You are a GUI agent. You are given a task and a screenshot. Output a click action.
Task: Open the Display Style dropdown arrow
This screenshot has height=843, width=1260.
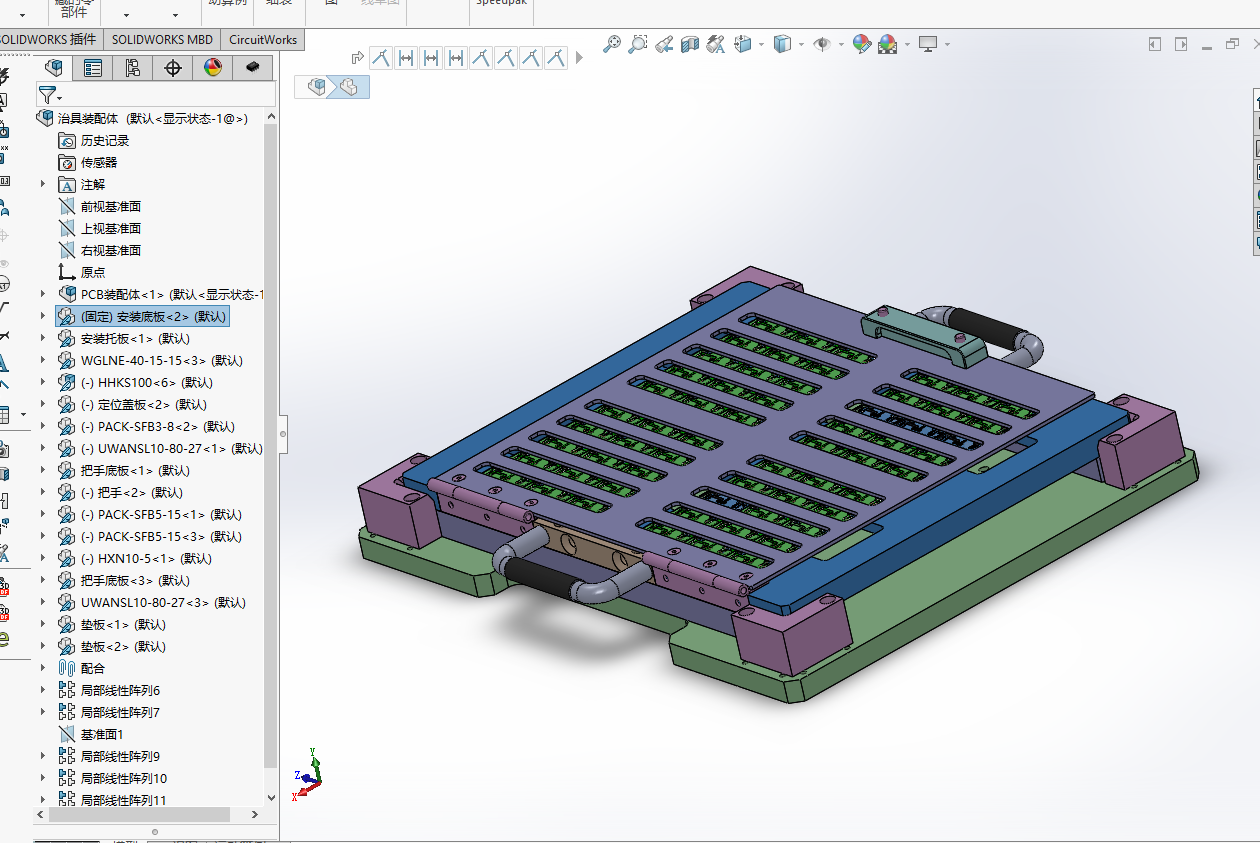[x=802, y=44]
